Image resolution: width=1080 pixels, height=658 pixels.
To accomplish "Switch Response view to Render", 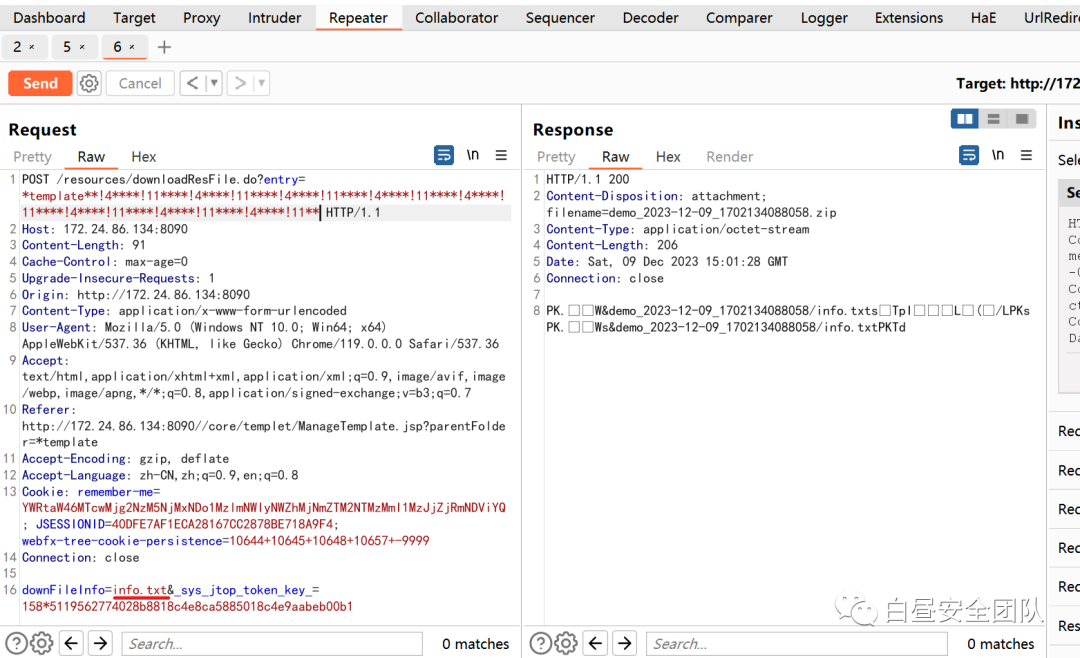I will pos(729,156).
